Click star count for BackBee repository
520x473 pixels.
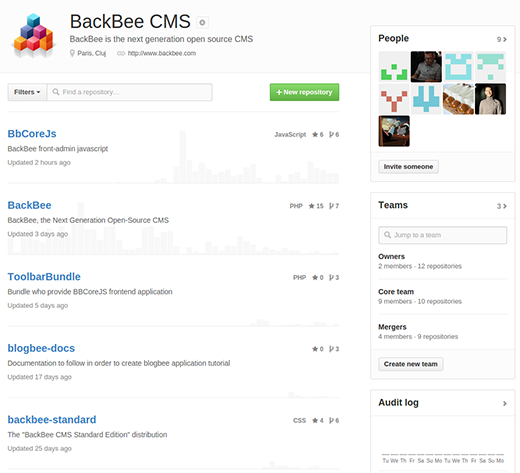pyautogui.click(x=316, y=206)
